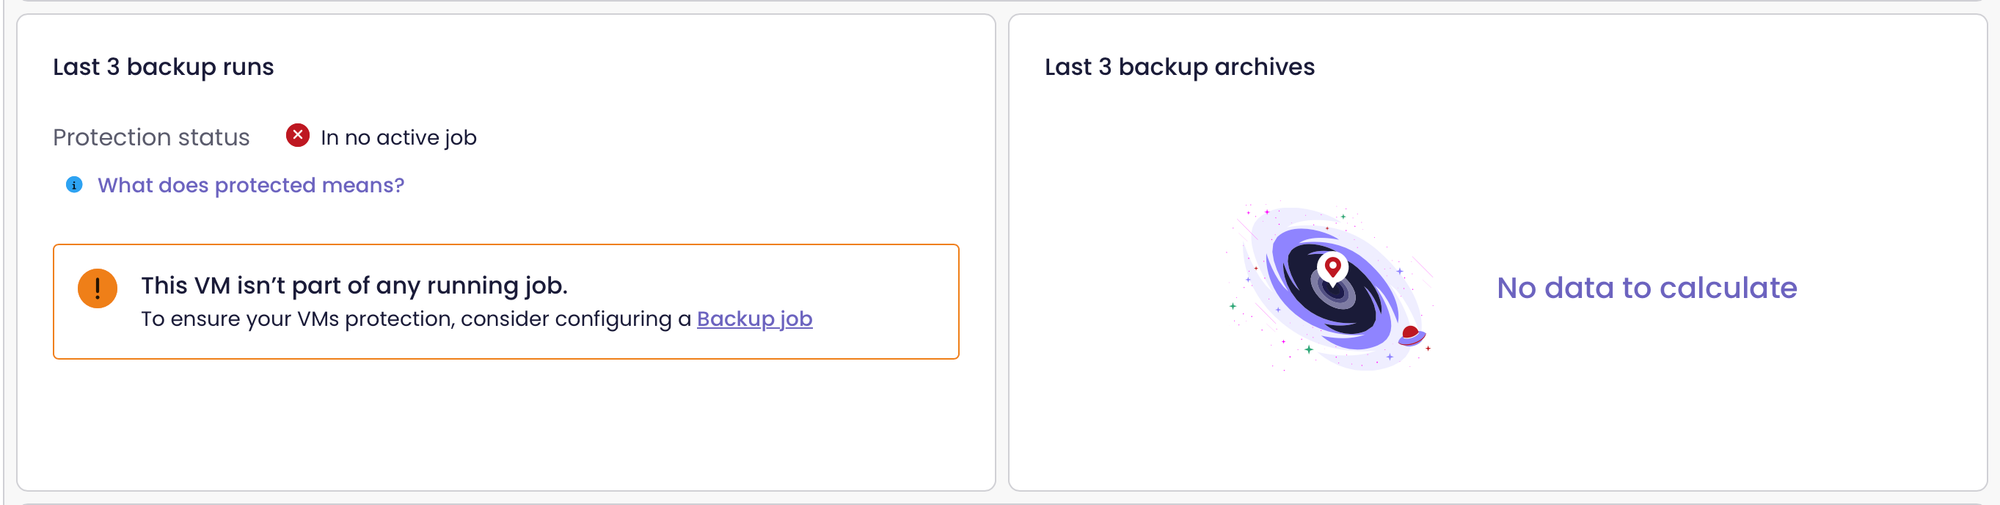Click the red map pin in galaxy
2000x505 pixels.
(1332, 267)
